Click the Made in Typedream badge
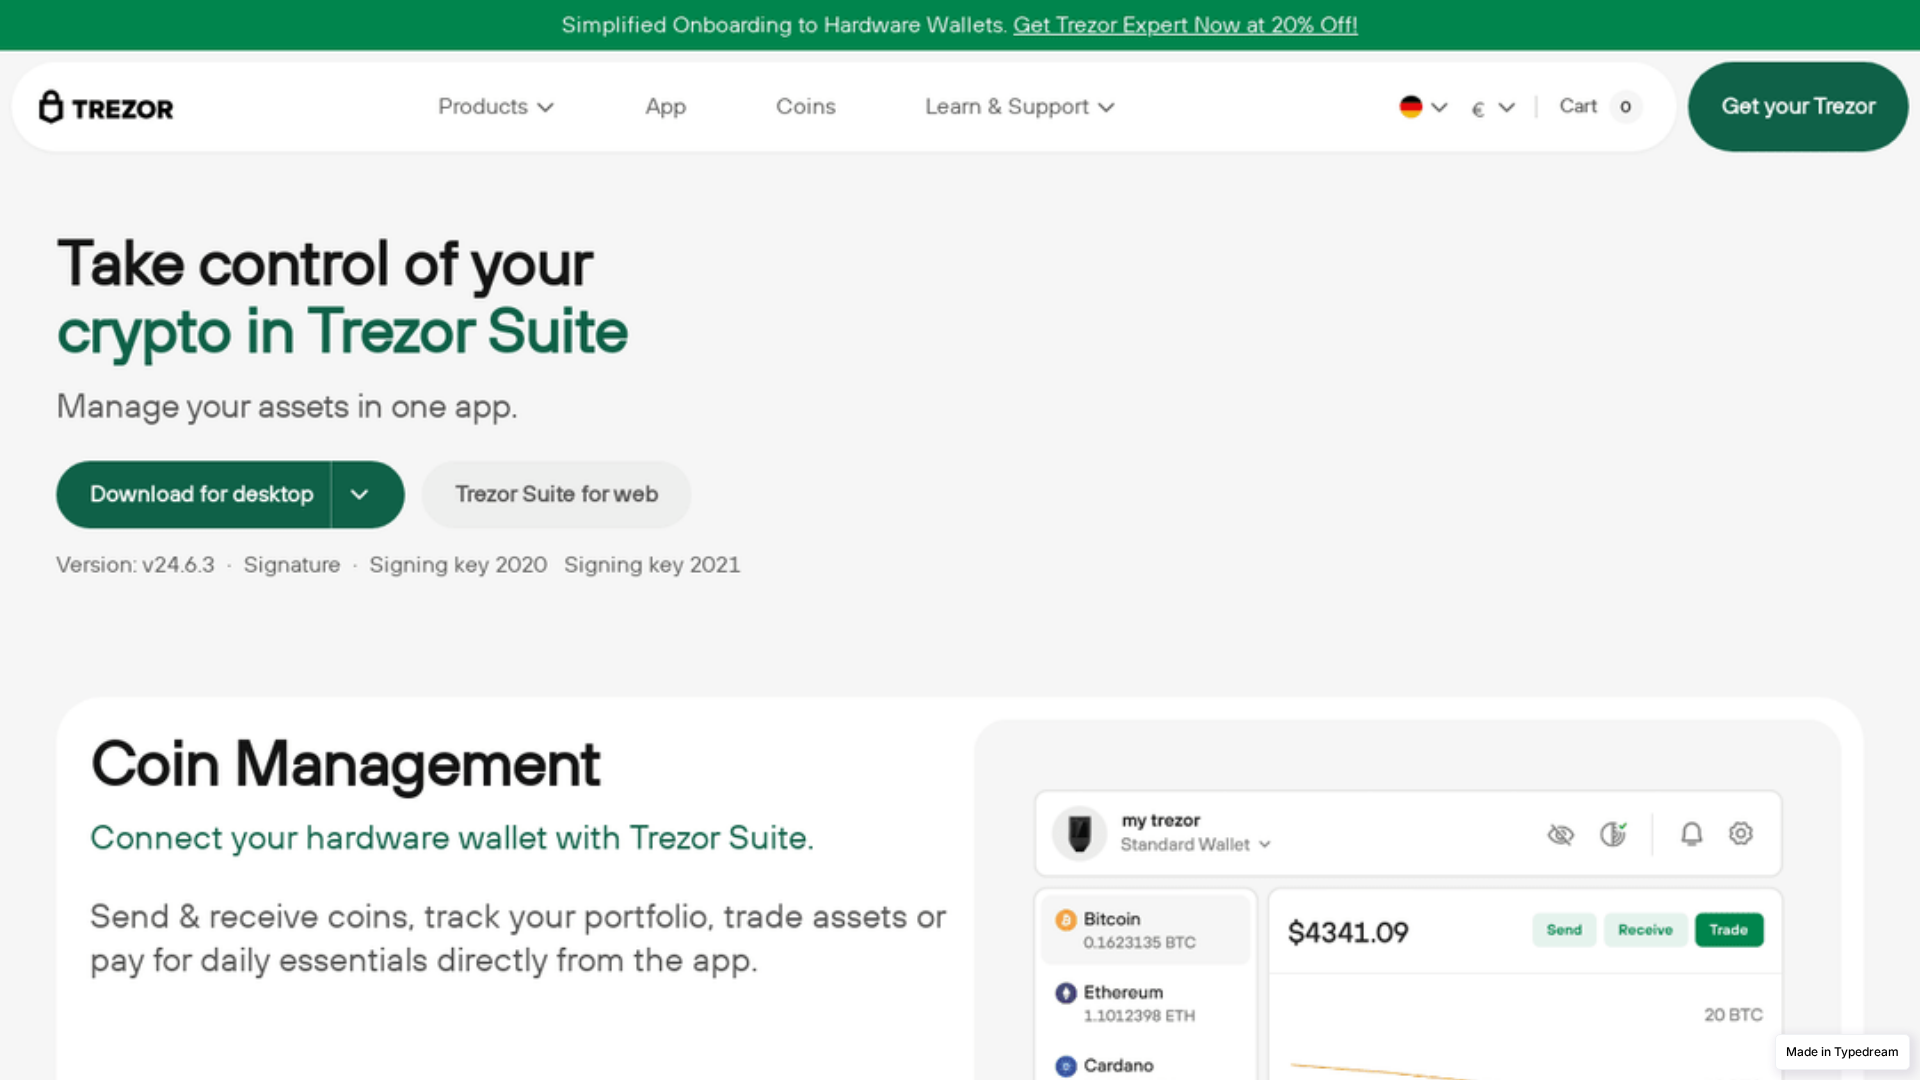 [x=1842, y=1052]
